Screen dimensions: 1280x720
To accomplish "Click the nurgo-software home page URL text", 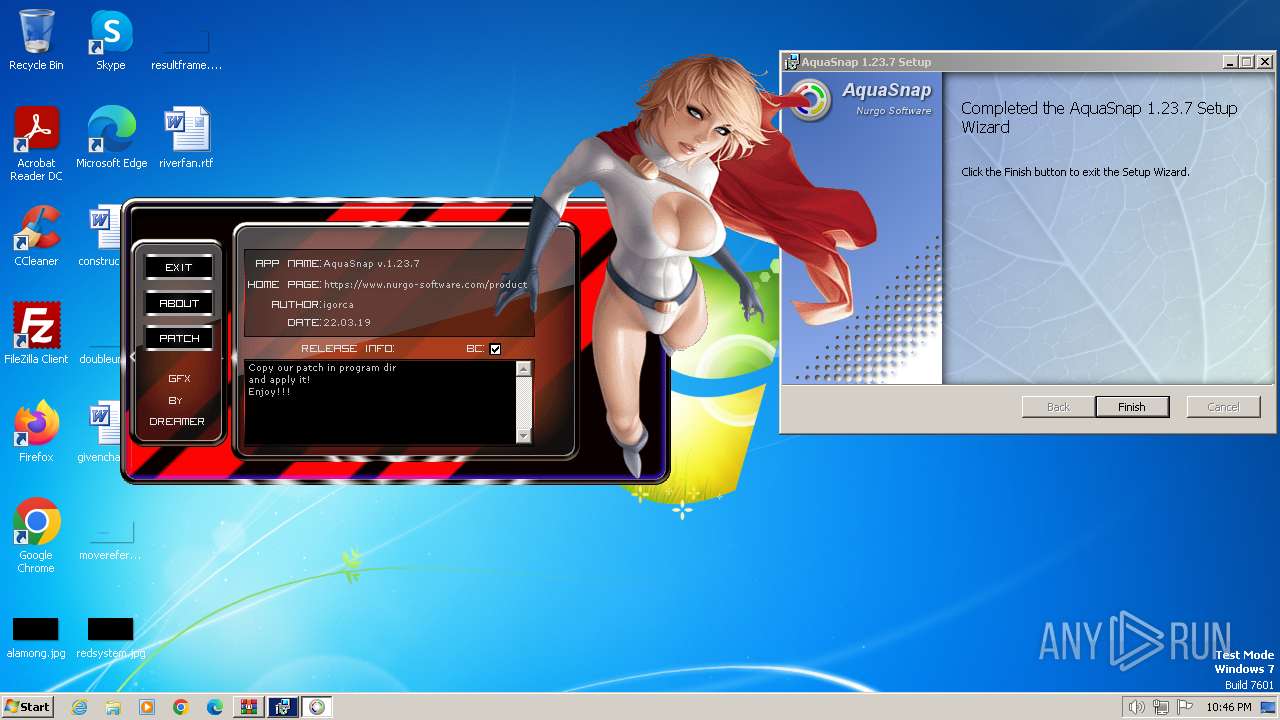I will (x=425, y=284).
